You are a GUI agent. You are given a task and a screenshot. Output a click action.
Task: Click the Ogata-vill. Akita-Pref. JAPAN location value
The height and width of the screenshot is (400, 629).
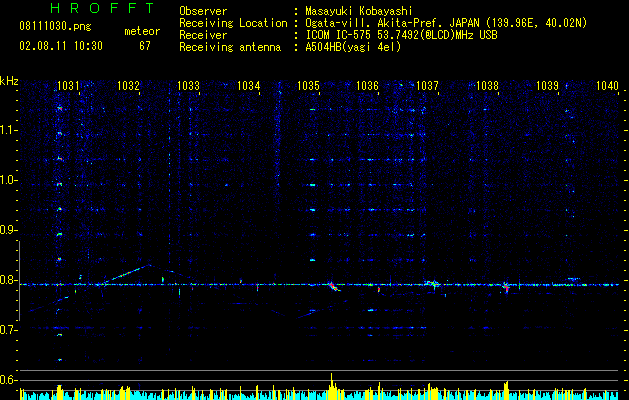point(446,23)
